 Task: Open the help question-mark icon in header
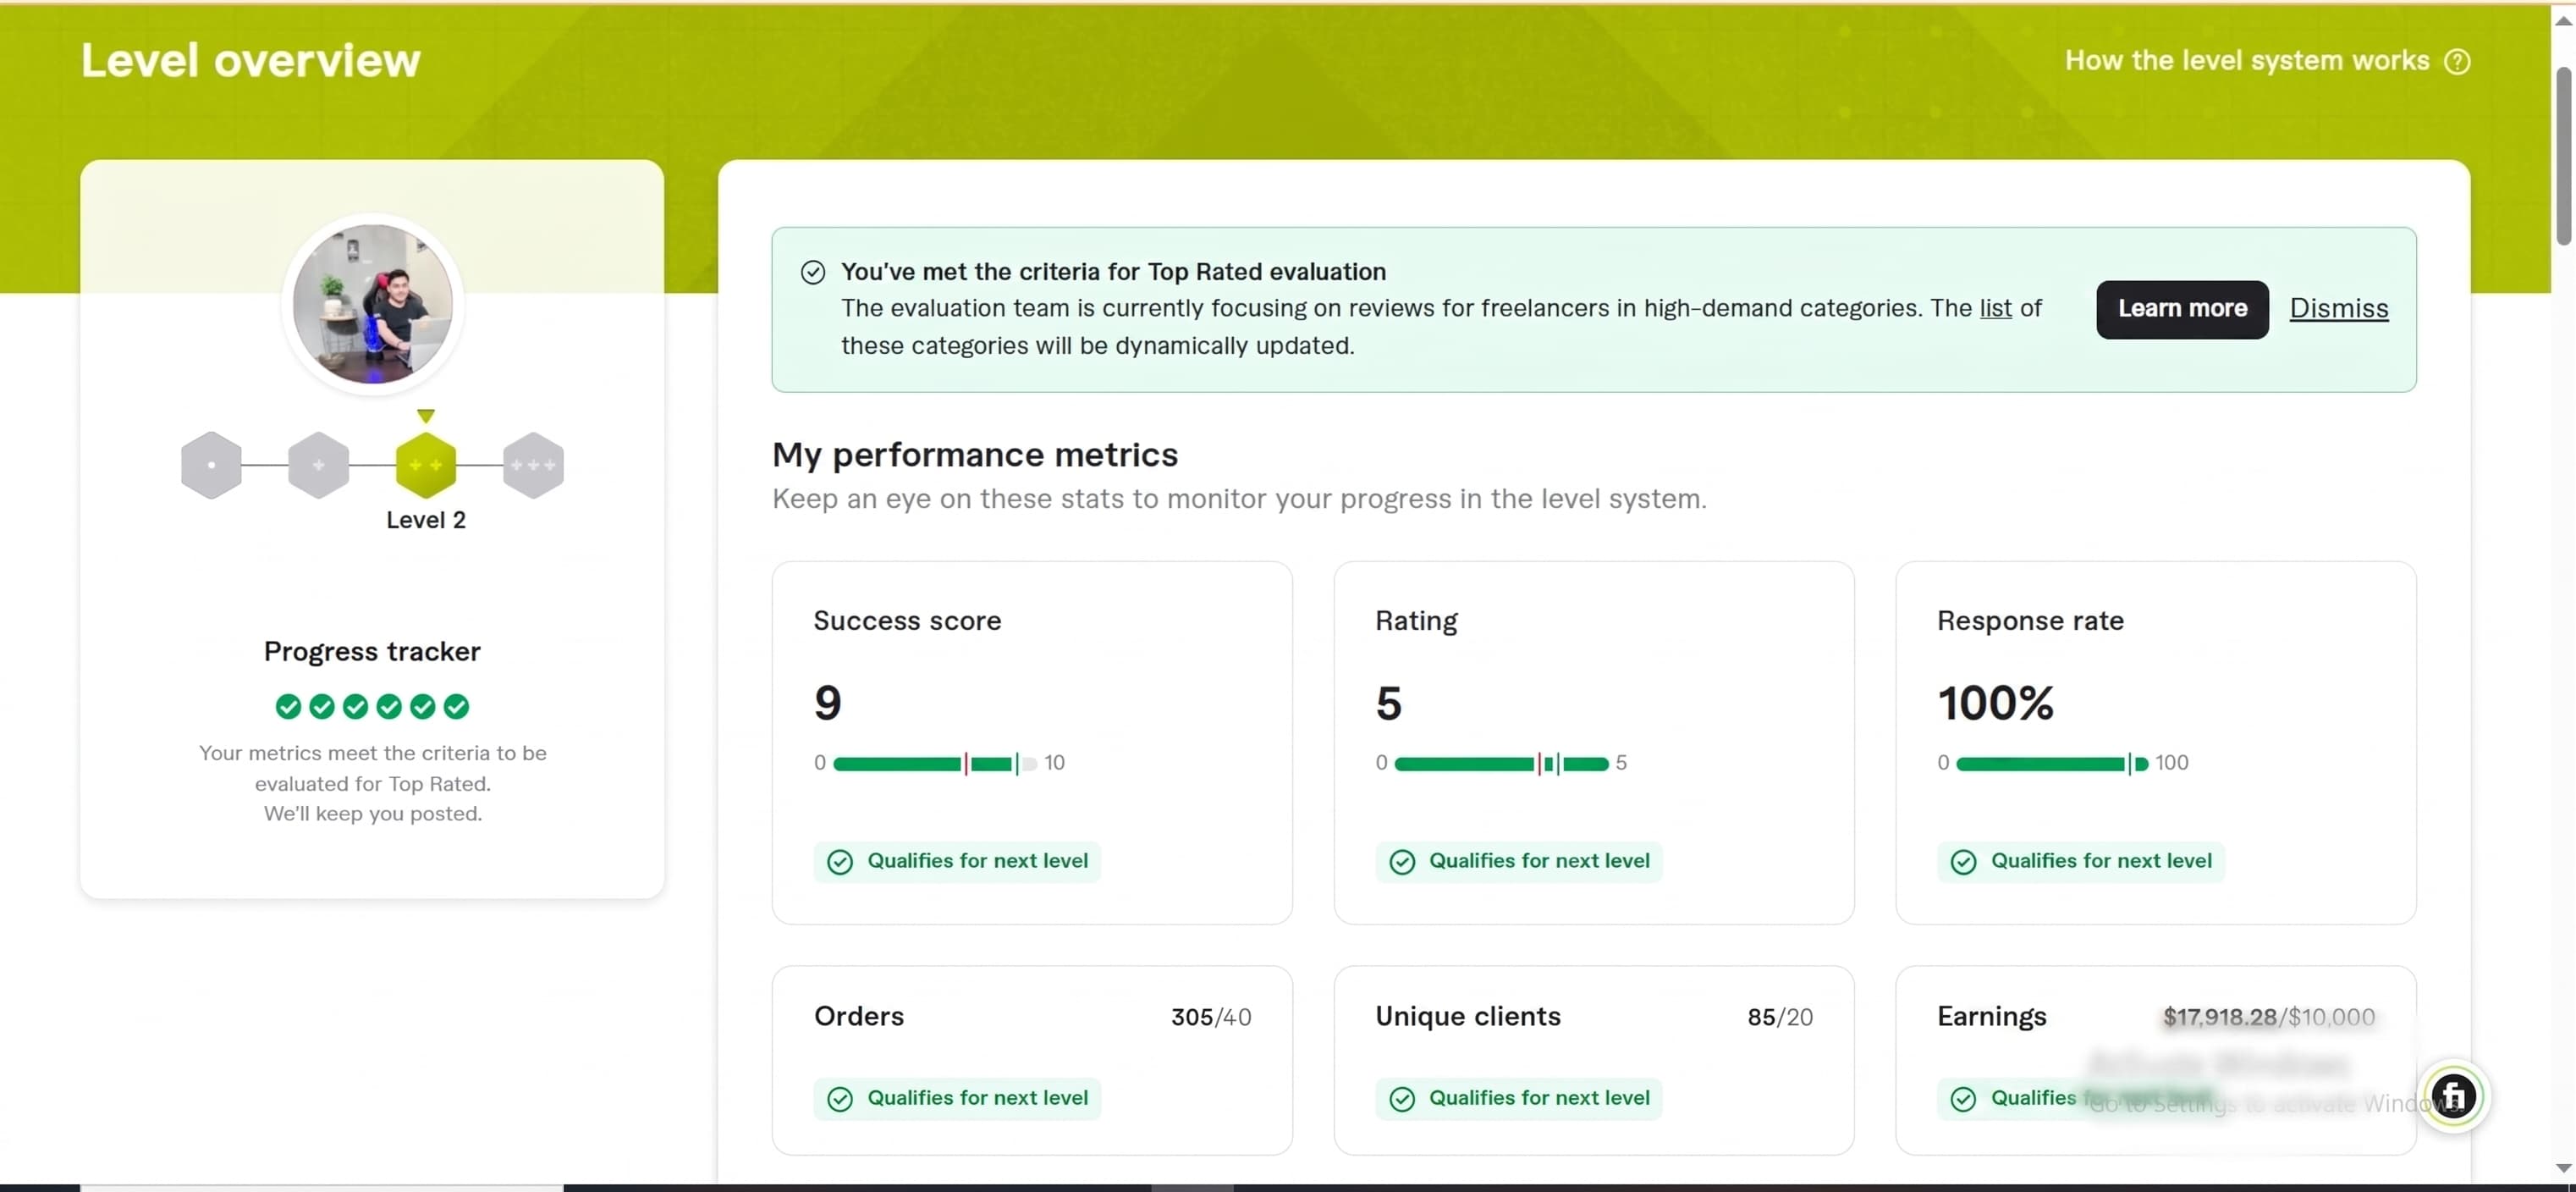(2457, 62)
